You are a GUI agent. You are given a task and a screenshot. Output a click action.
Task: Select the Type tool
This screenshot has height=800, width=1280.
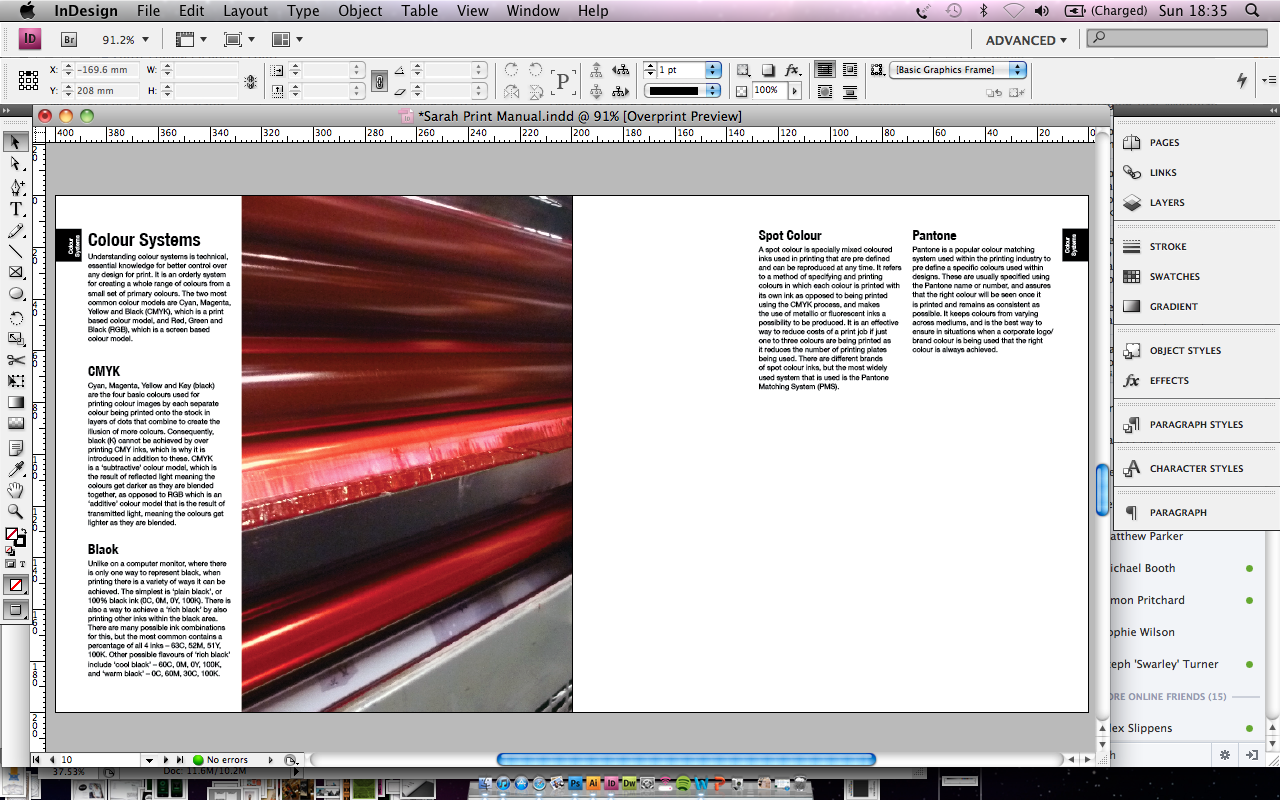pyautogui.click(x=16, y=209)
